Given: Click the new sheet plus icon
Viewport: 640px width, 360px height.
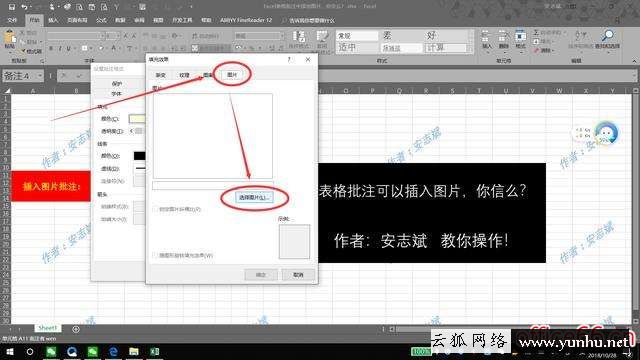Looking at the screenshot, I should tap(76, 329).
